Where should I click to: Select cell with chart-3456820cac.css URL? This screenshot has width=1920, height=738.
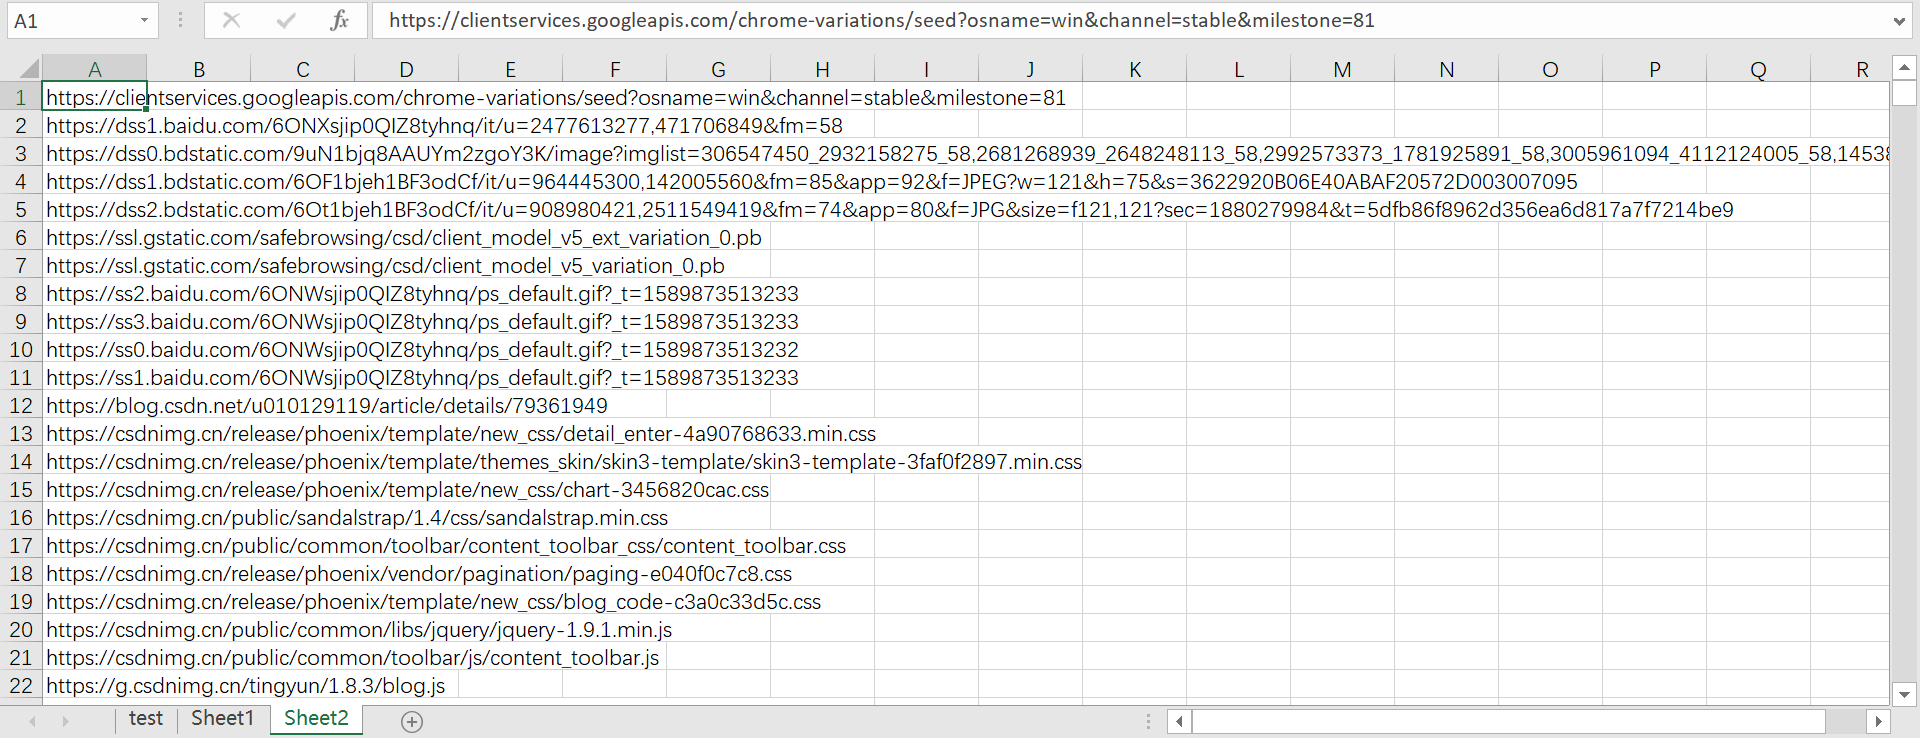click(94, 489)
